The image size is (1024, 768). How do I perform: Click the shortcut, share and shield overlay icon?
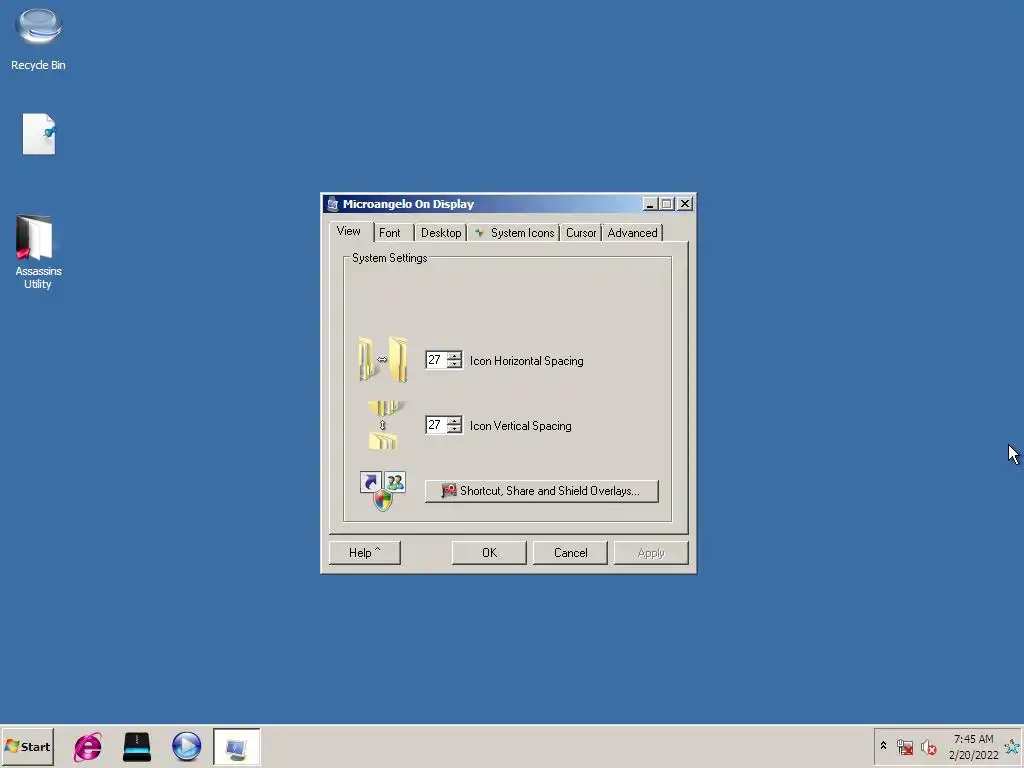[x=383, y=490]
